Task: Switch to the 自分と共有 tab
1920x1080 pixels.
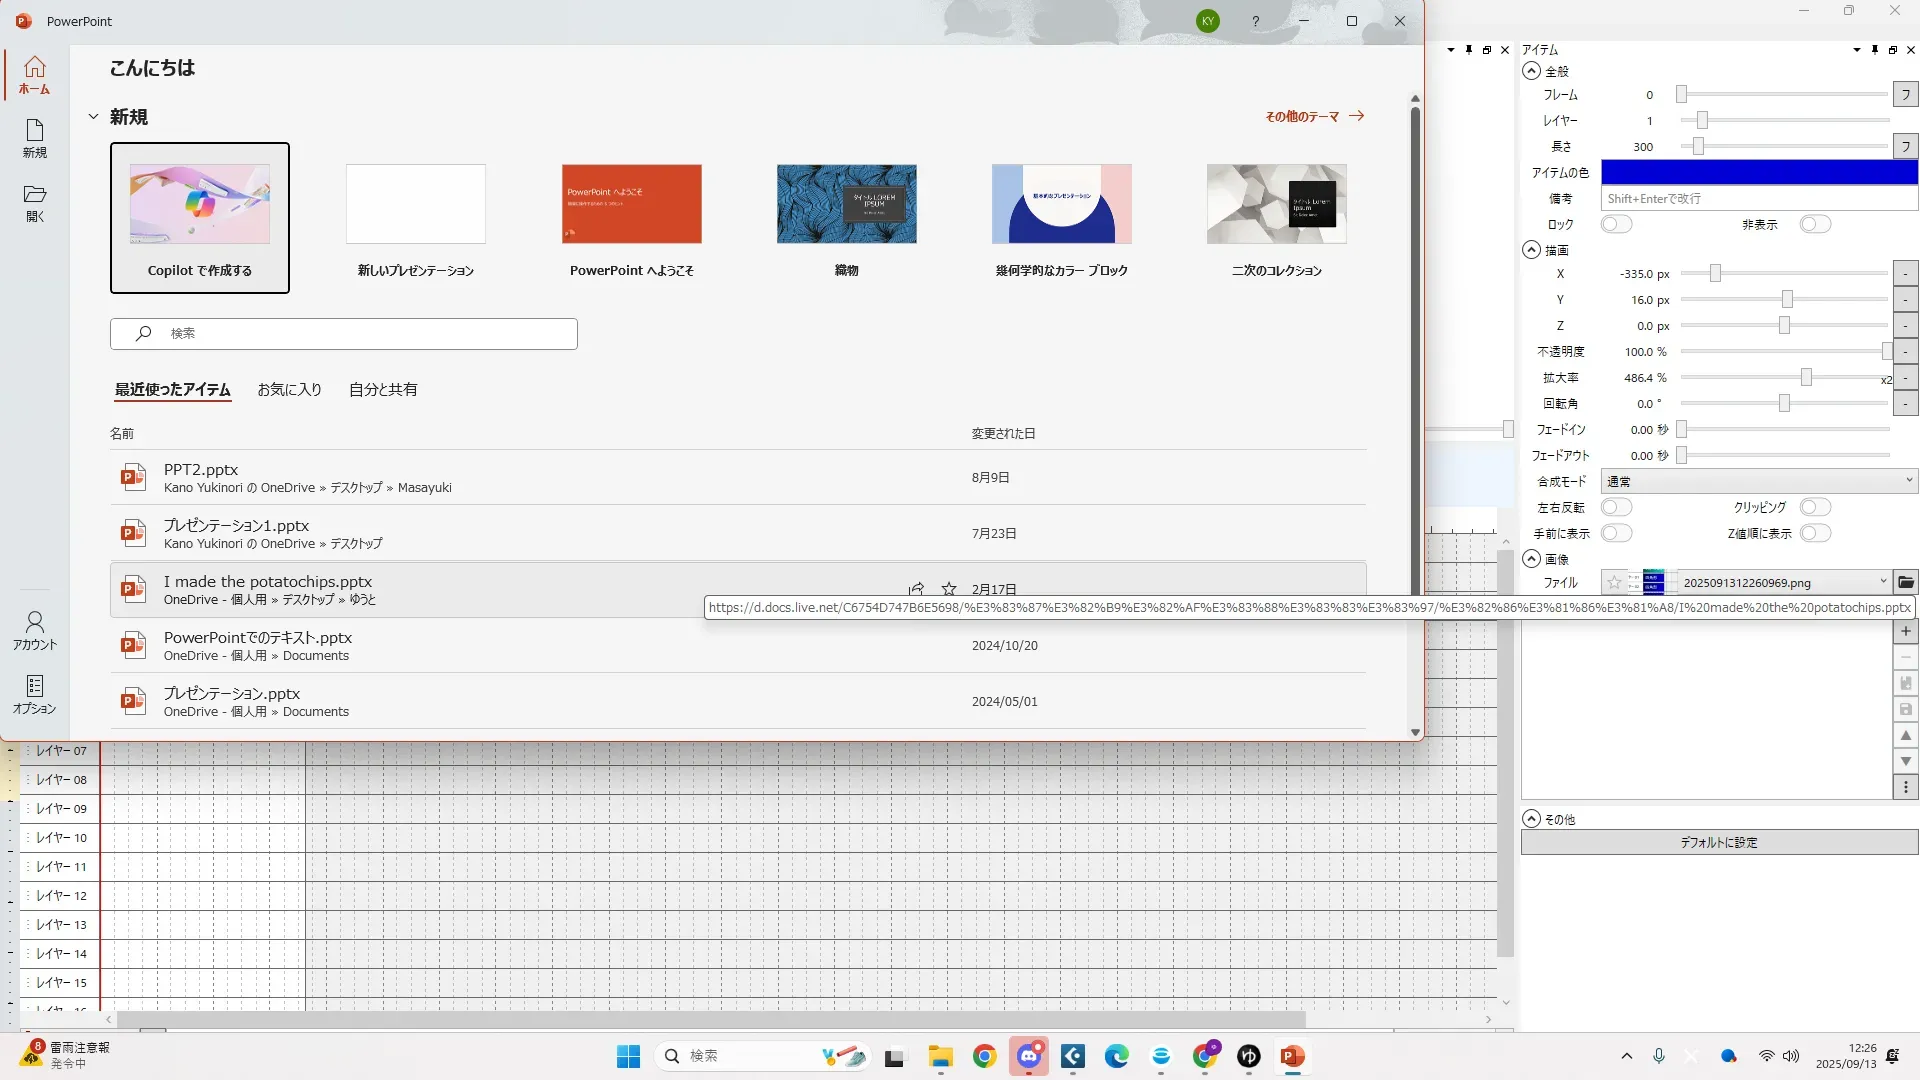Action: pyautogui.click(x=382, y=390)
